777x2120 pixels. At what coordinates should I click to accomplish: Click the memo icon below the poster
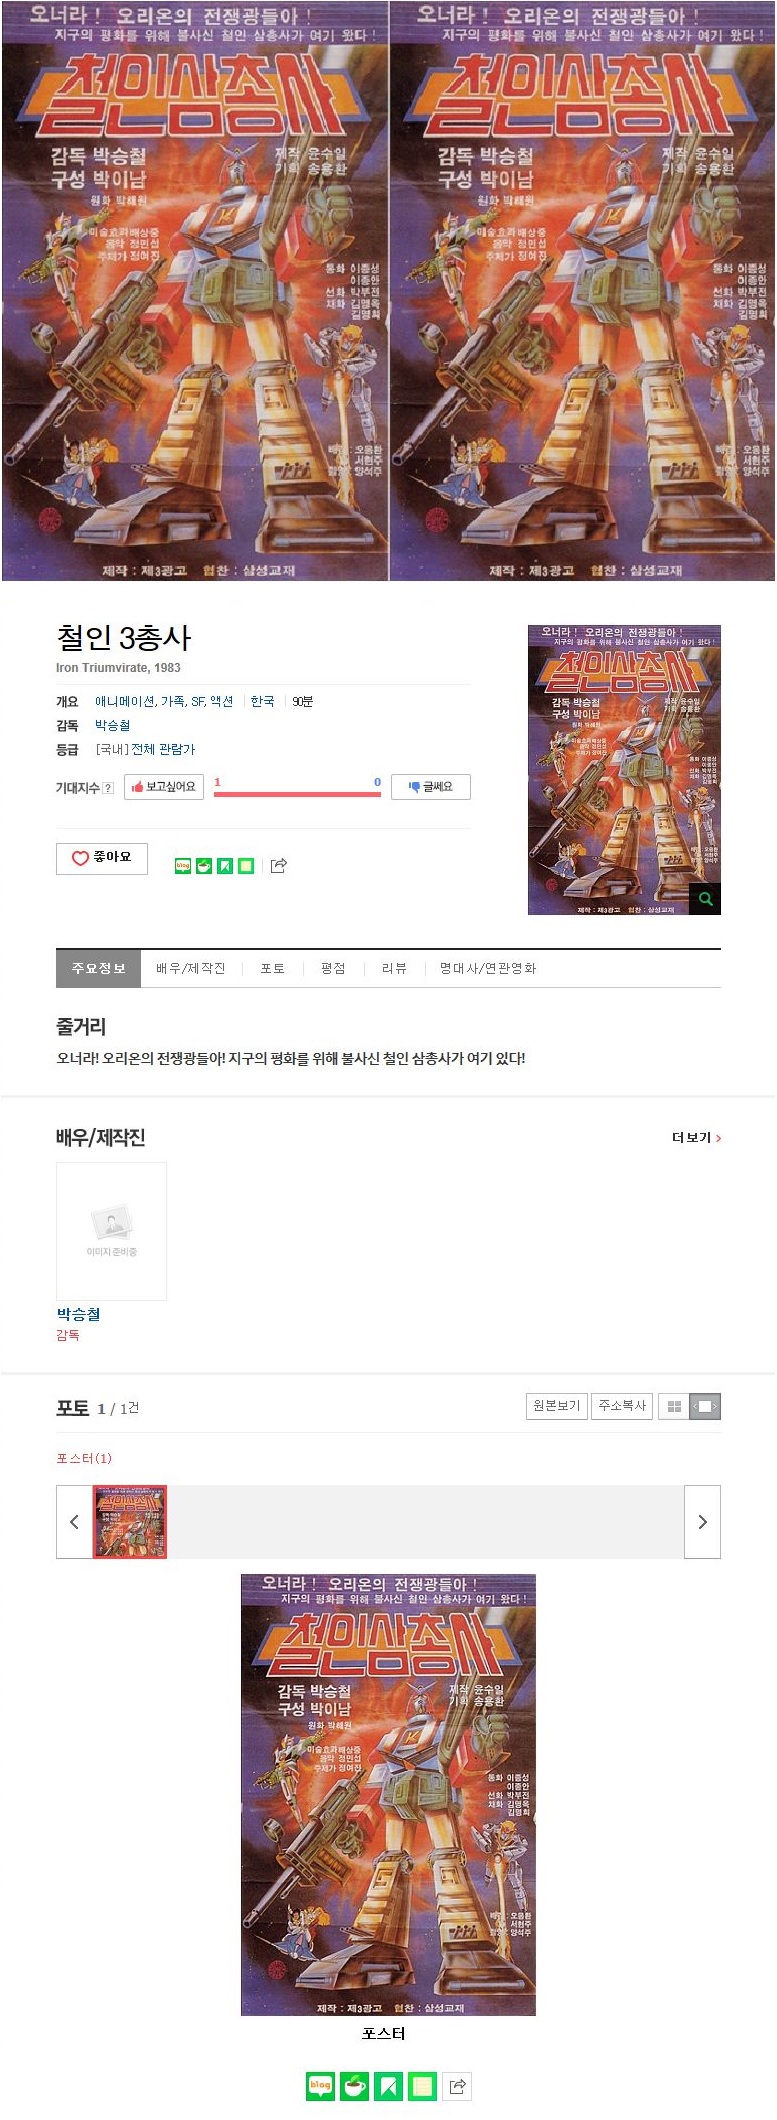pos(422,2086)
